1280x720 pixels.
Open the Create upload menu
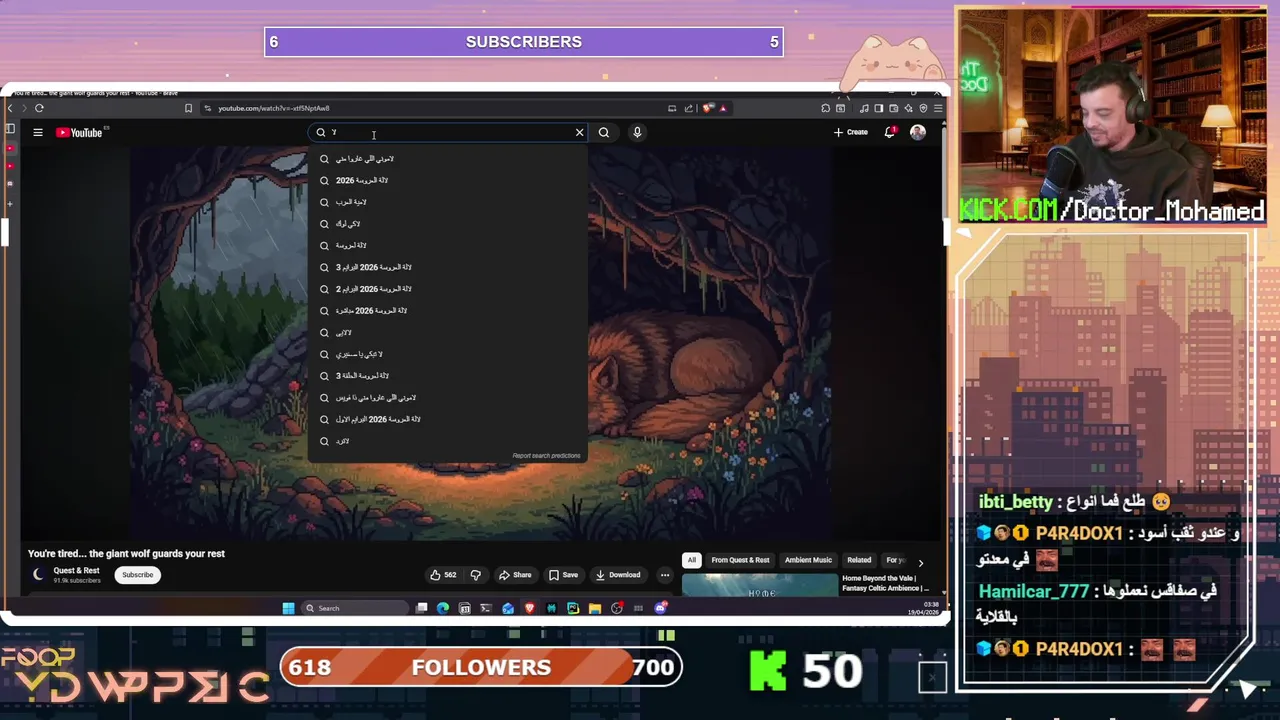851,132
